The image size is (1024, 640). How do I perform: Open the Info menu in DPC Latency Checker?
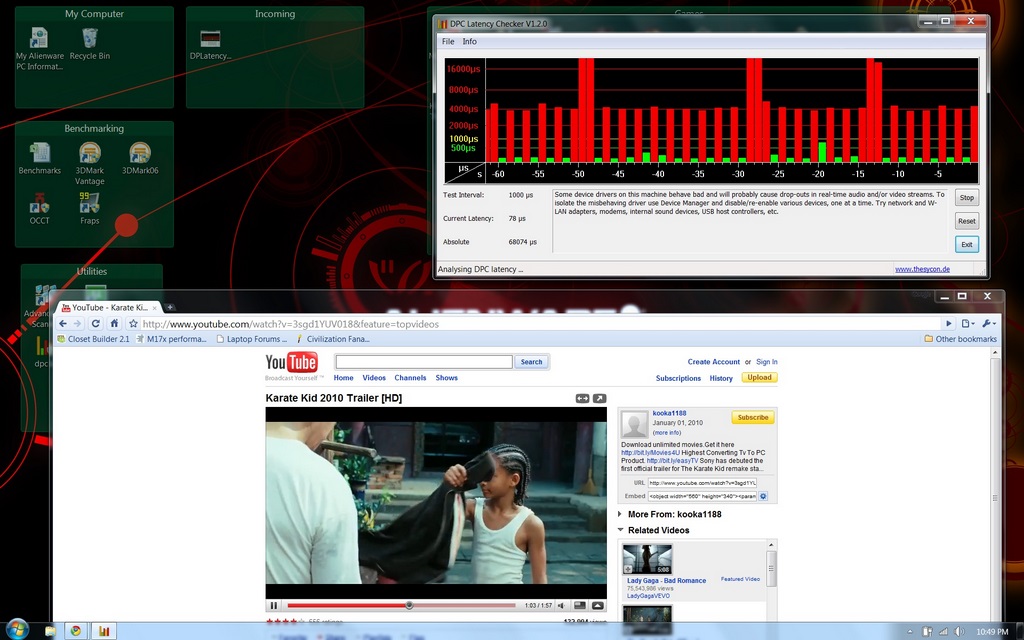[470, 41]
